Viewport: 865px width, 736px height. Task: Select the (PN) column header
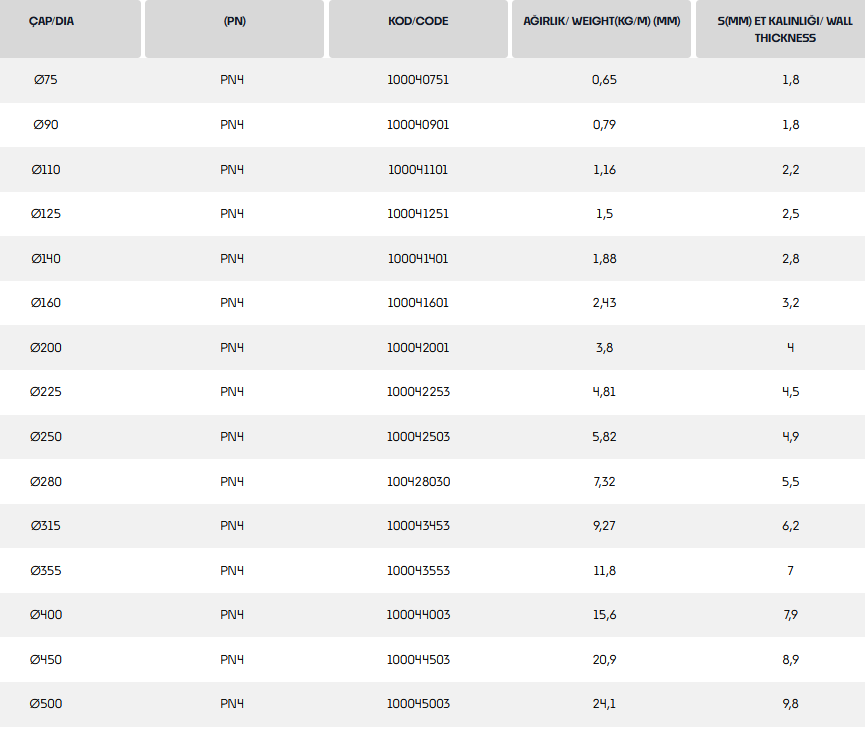click(234, 21)
